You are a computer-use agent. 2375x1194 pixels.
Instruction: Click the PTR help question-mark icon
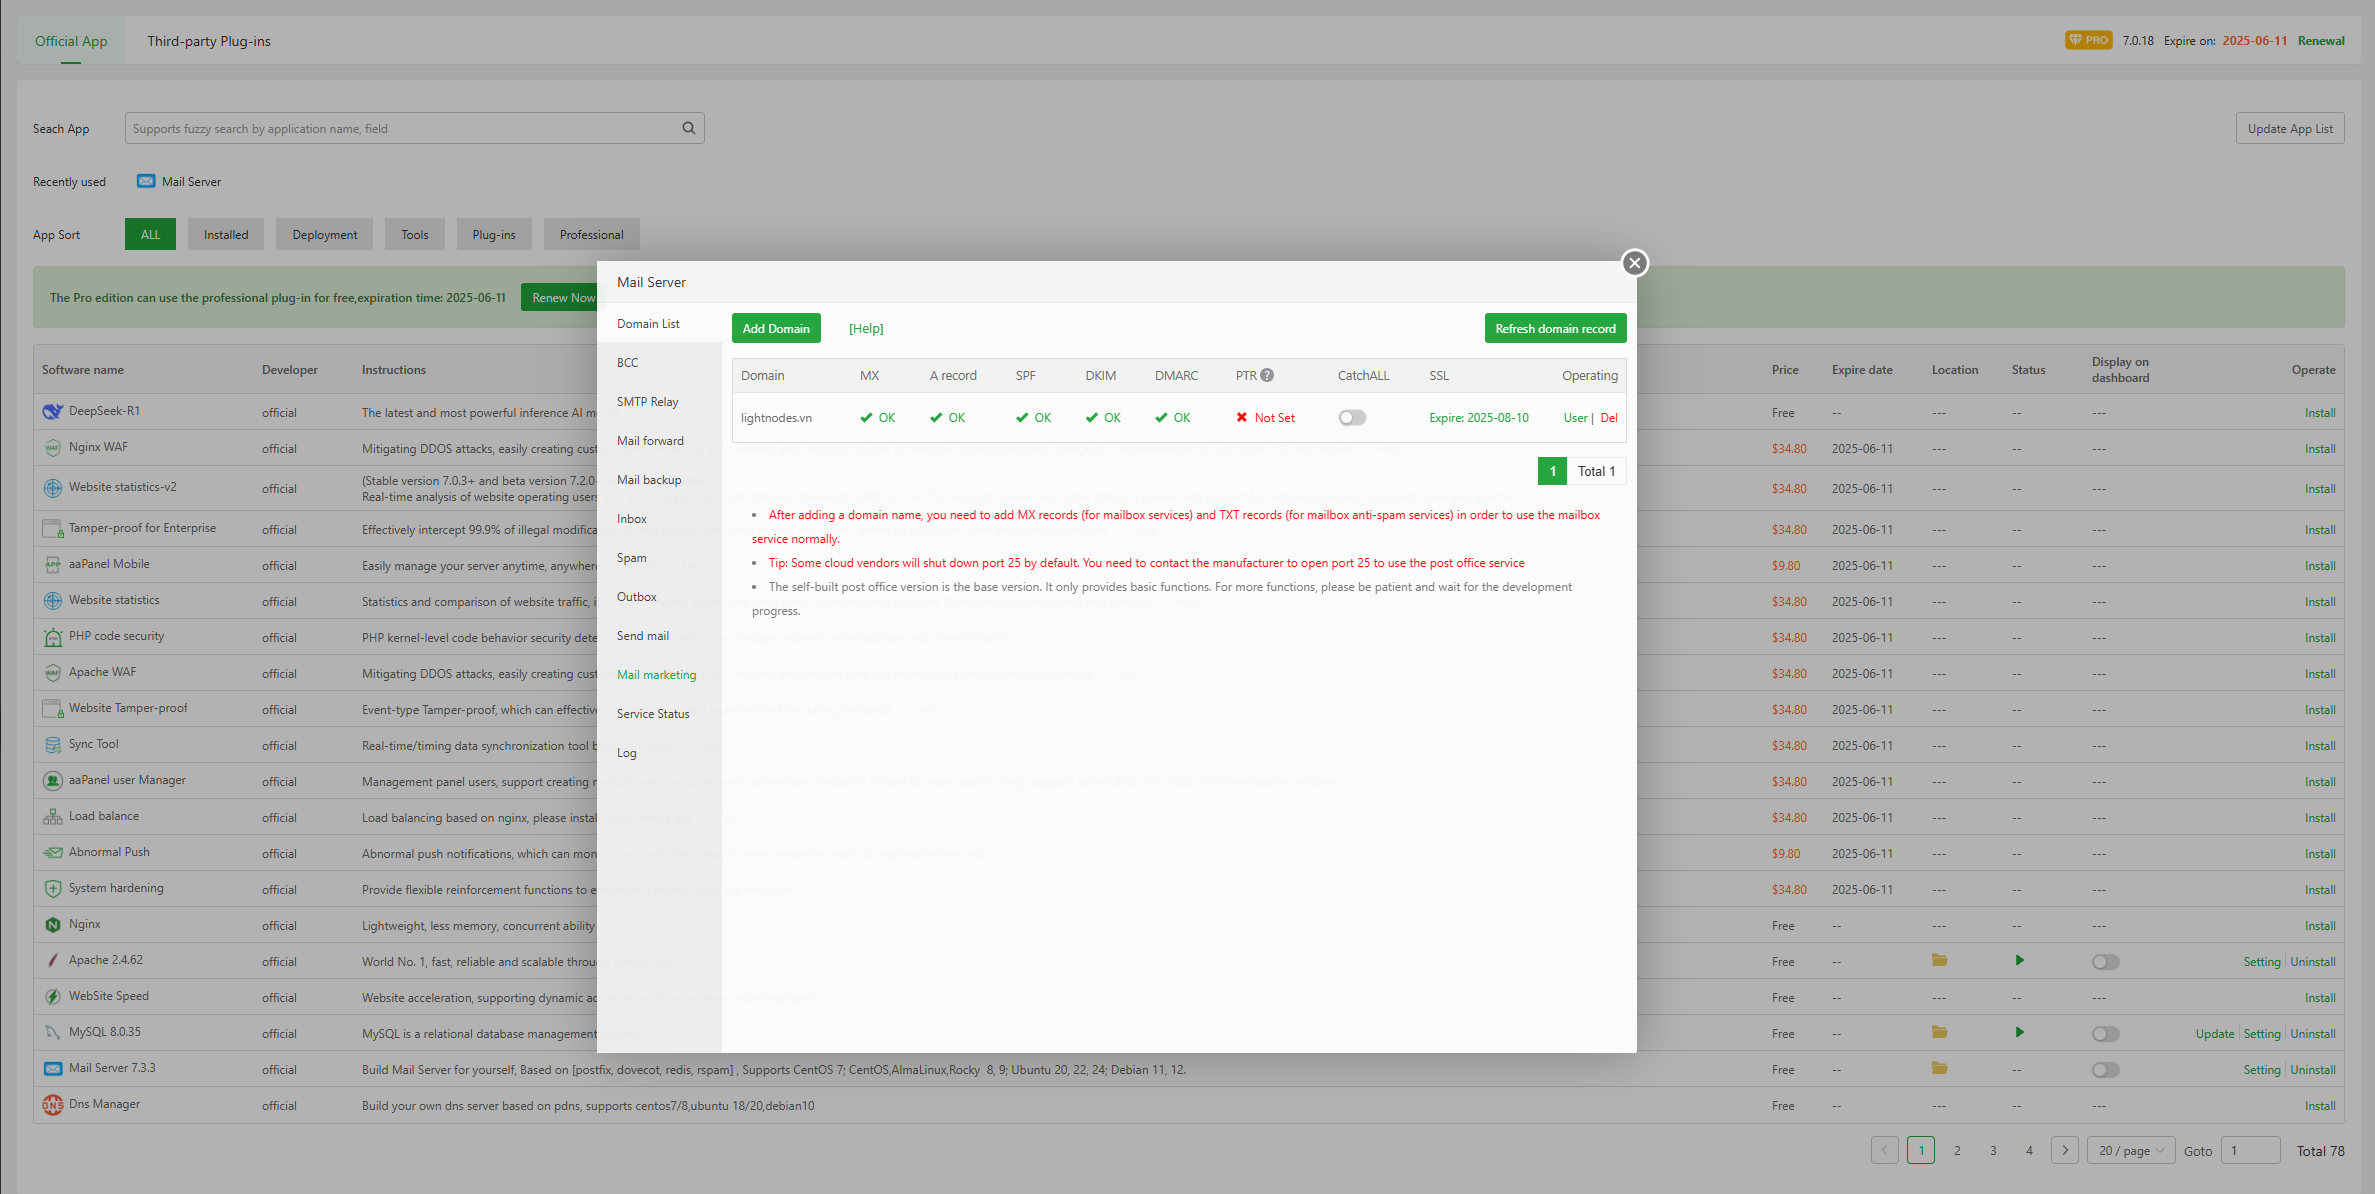point(1267,375)
